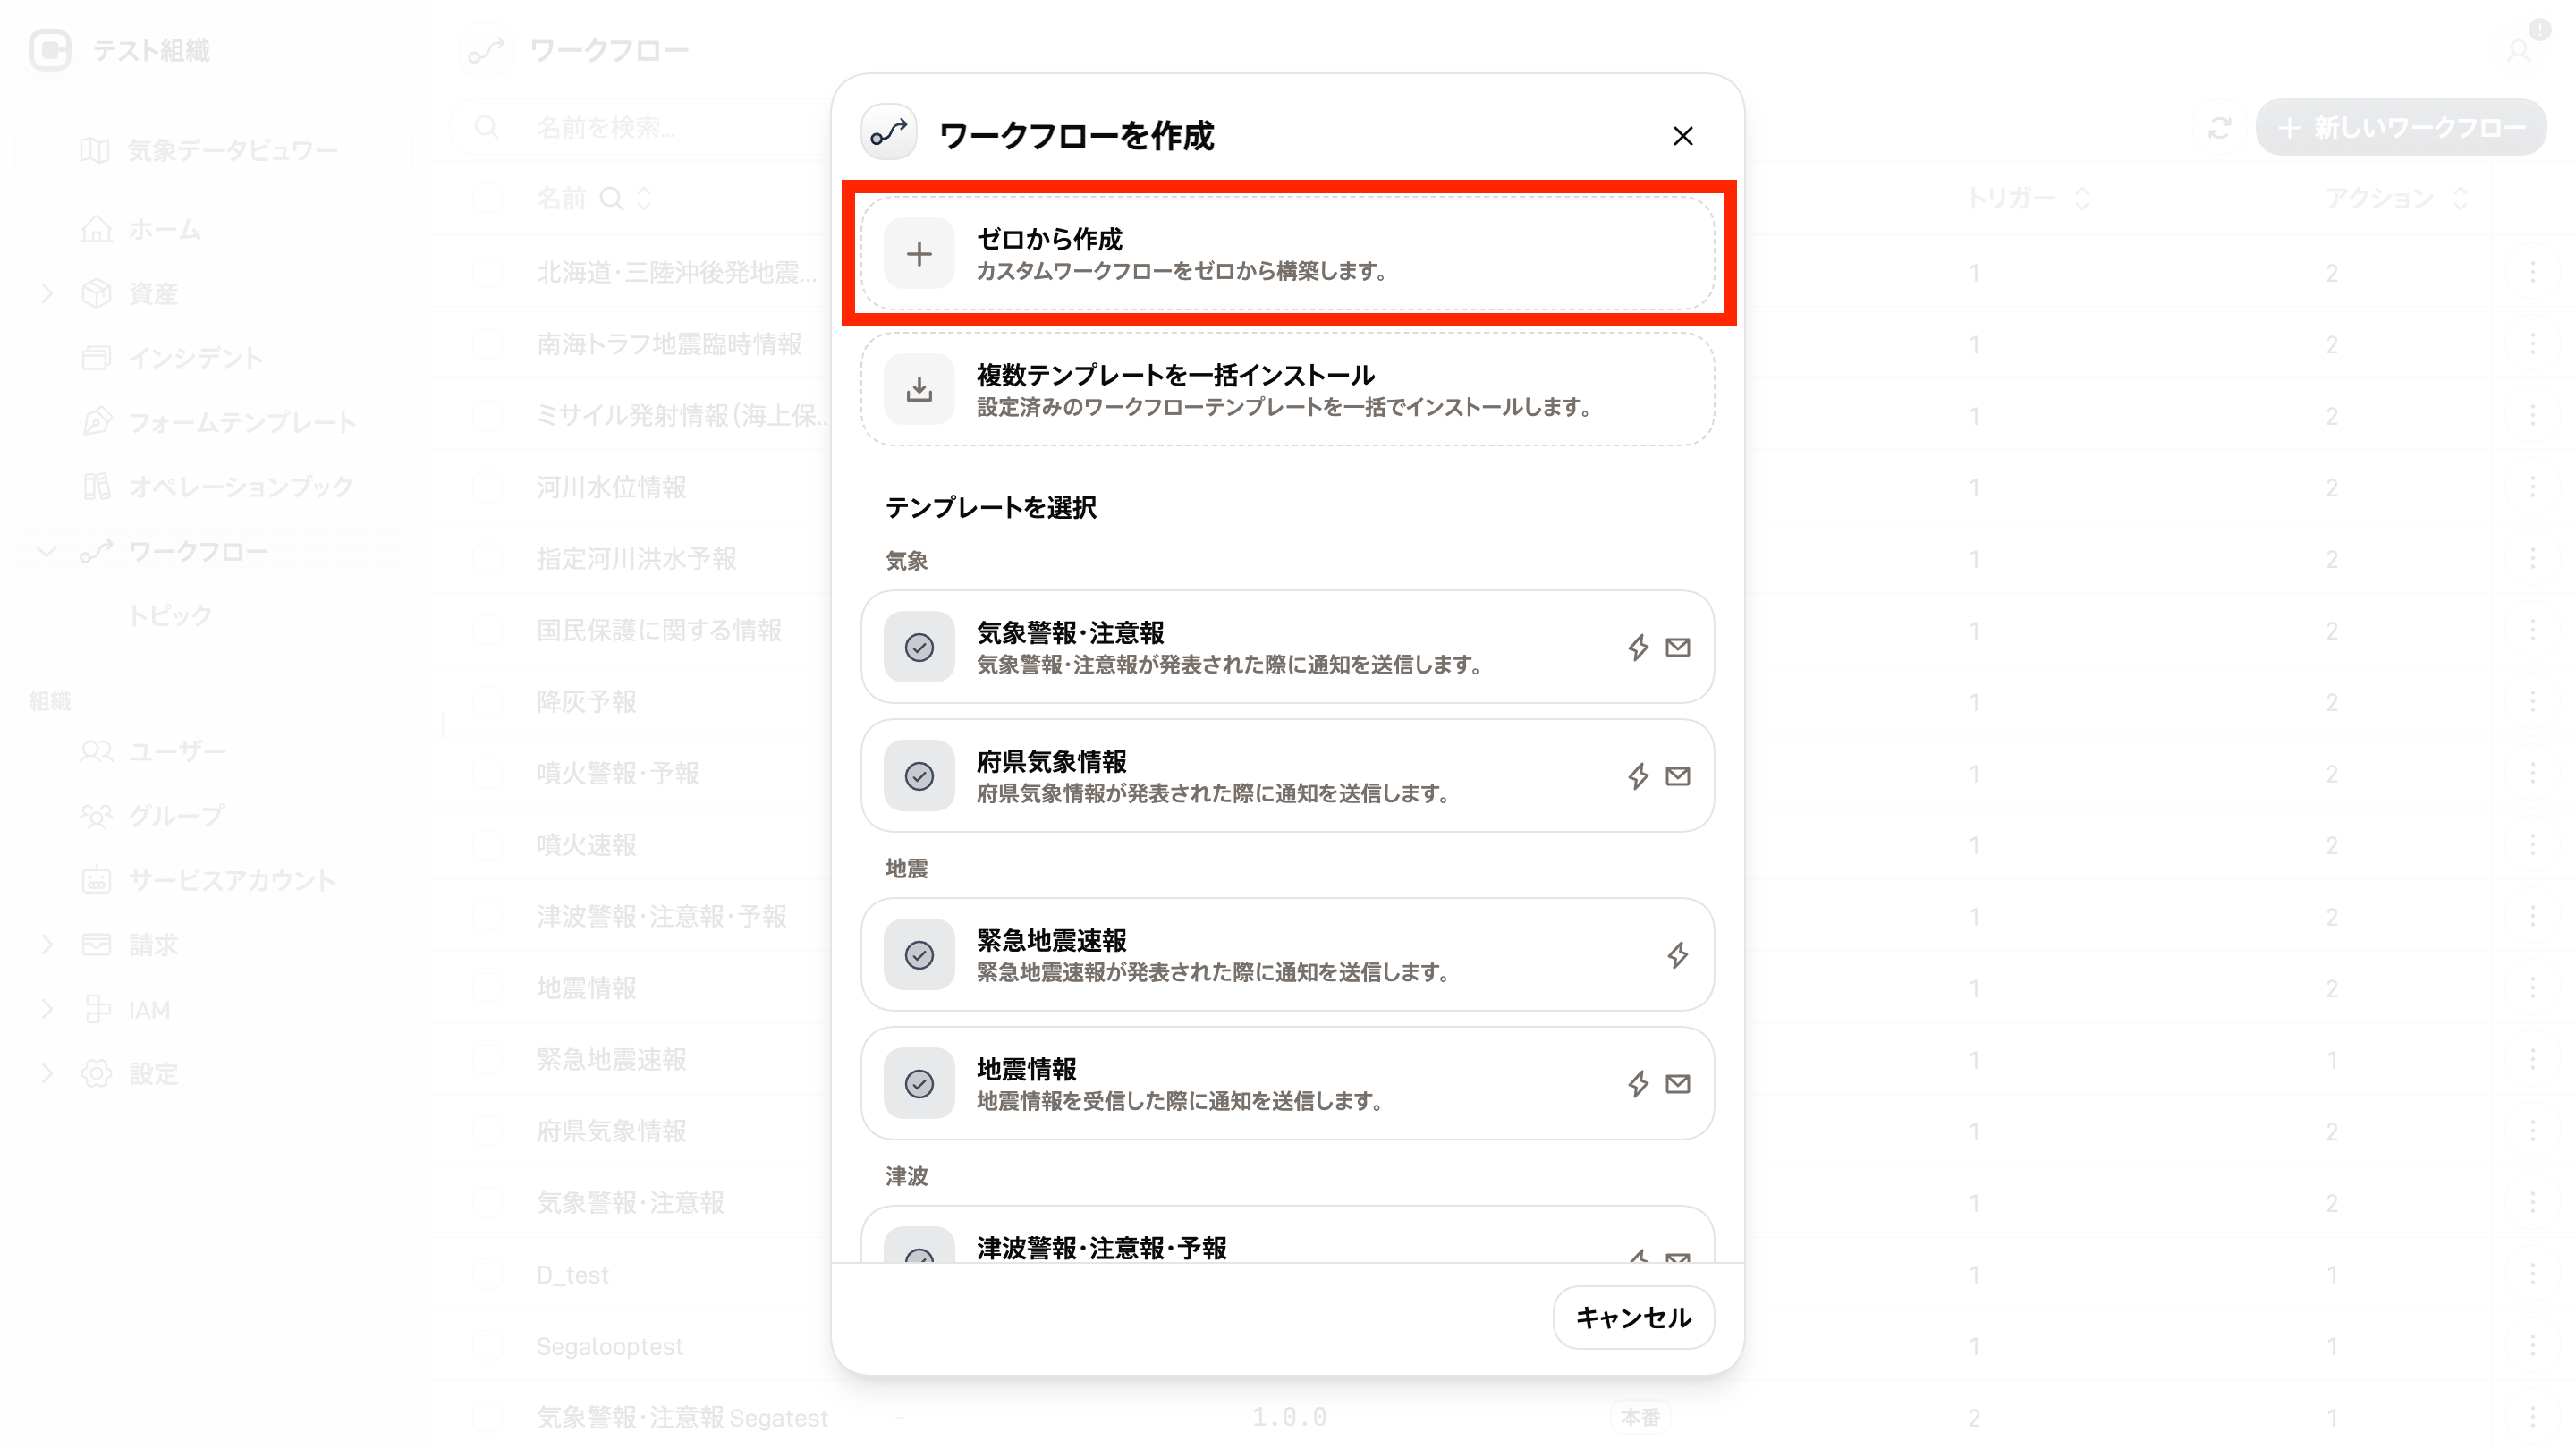Screen dimensions: 2576x1449
Task: Open グループ in the sidebar
Action: (x=214, y=816)
